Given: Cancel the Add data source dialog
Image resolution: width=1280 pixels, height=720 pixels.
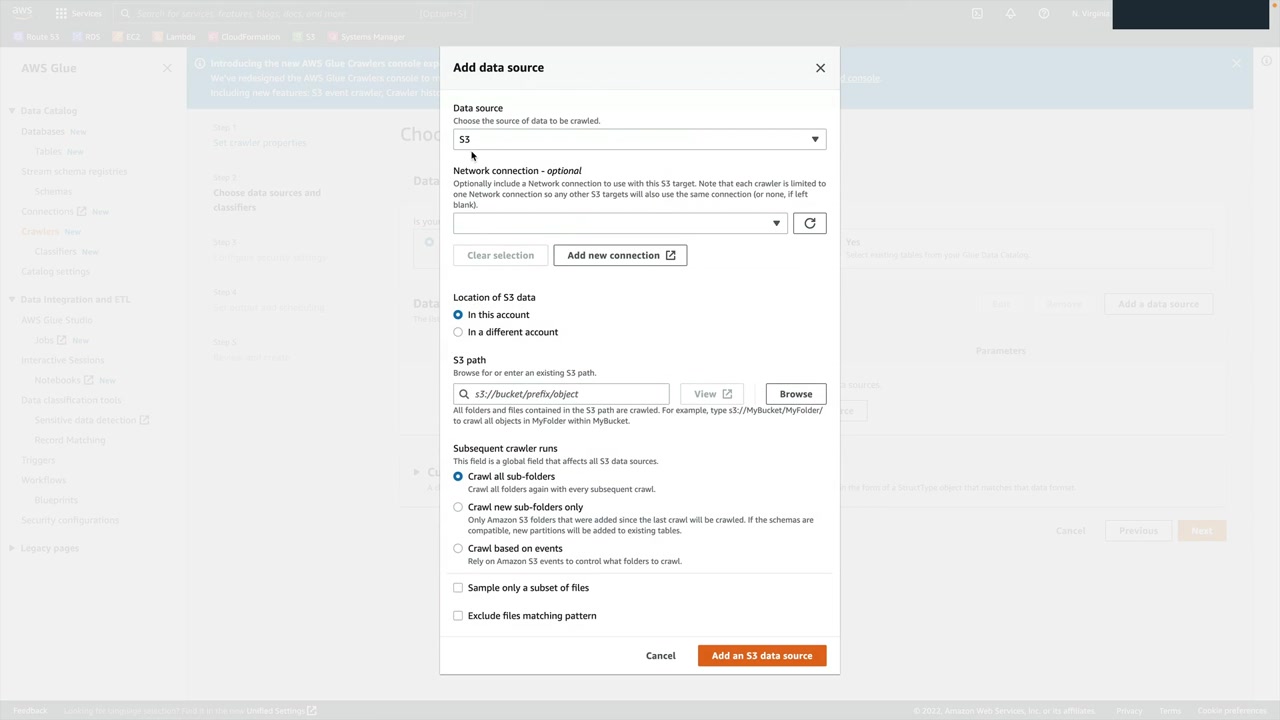Looking at the screenshot, I should click(x=661, y=656).
